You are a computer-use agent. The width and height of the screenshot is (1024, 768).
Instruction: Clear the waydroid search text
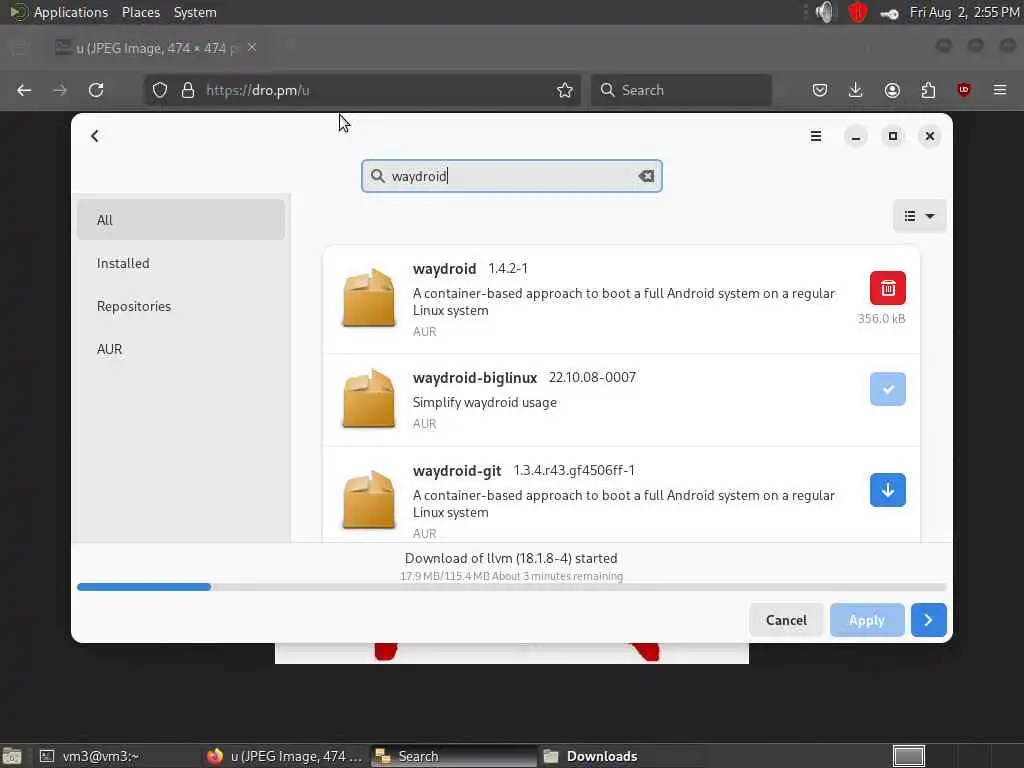pos(646,176)
